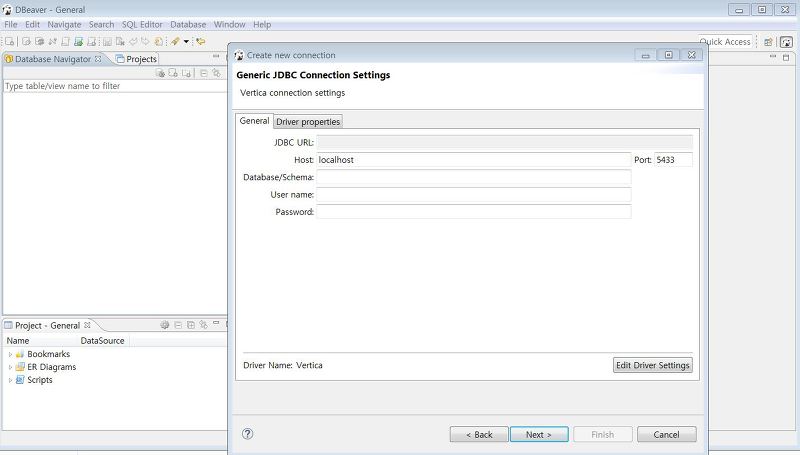The width and height of the screenshot is (800, 455).
Task: Maximize the Create new connection dialog
Action: [668, 55]
